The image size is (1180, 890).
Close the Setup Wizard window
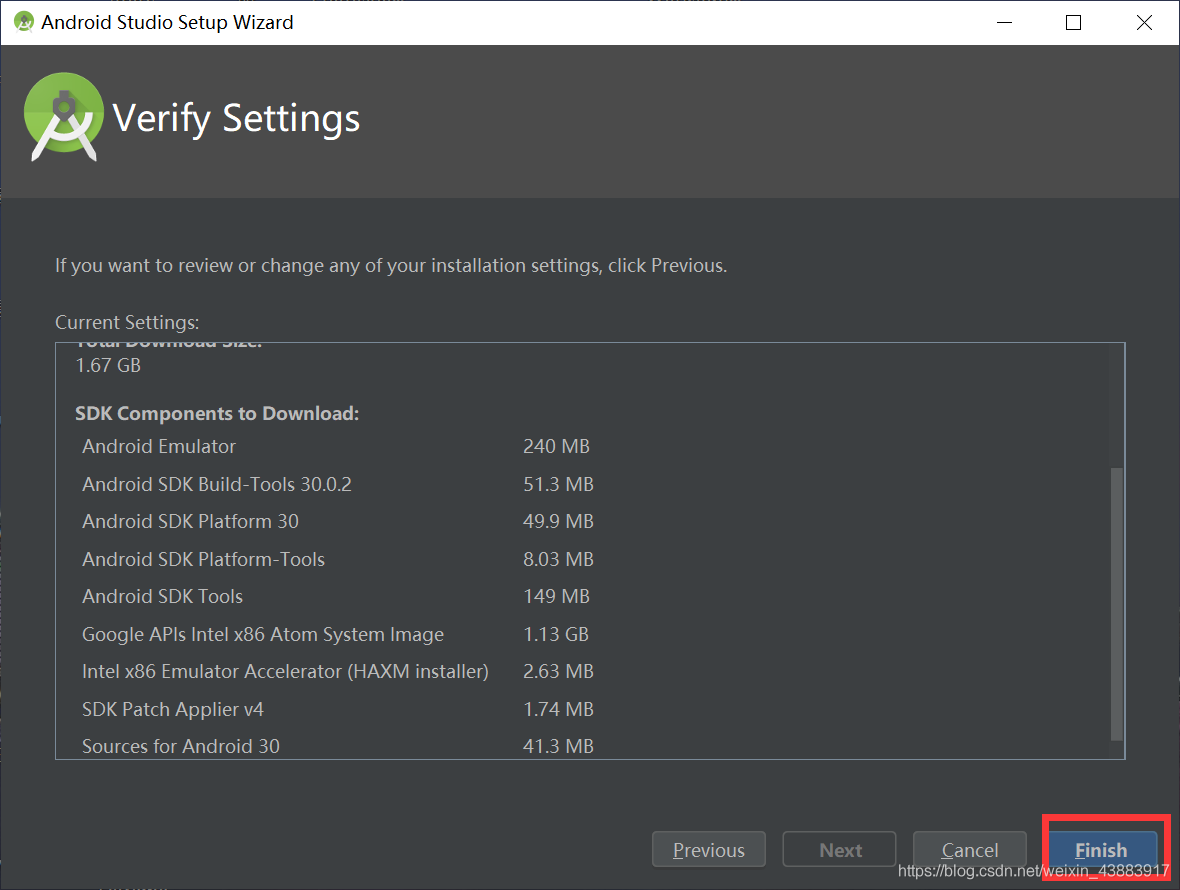click(1144, 23)
